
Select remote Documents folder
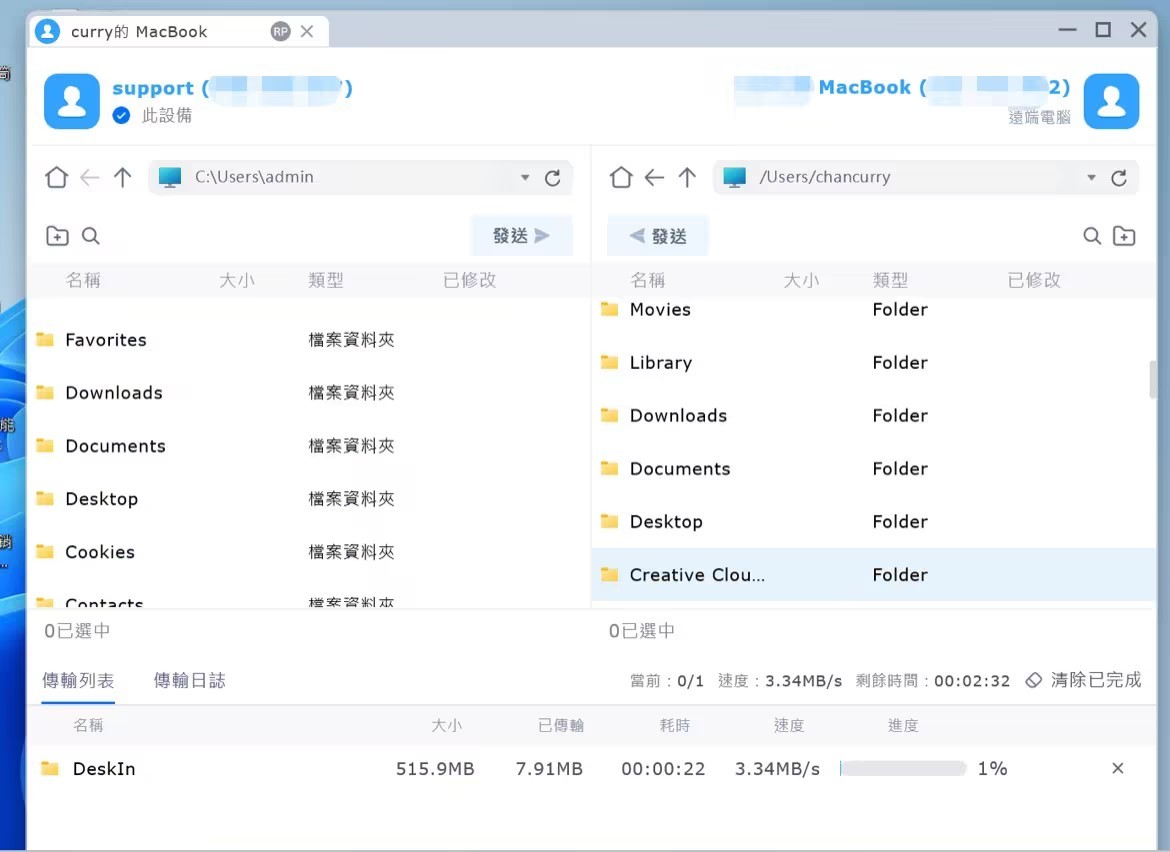(x=873, y=469)
